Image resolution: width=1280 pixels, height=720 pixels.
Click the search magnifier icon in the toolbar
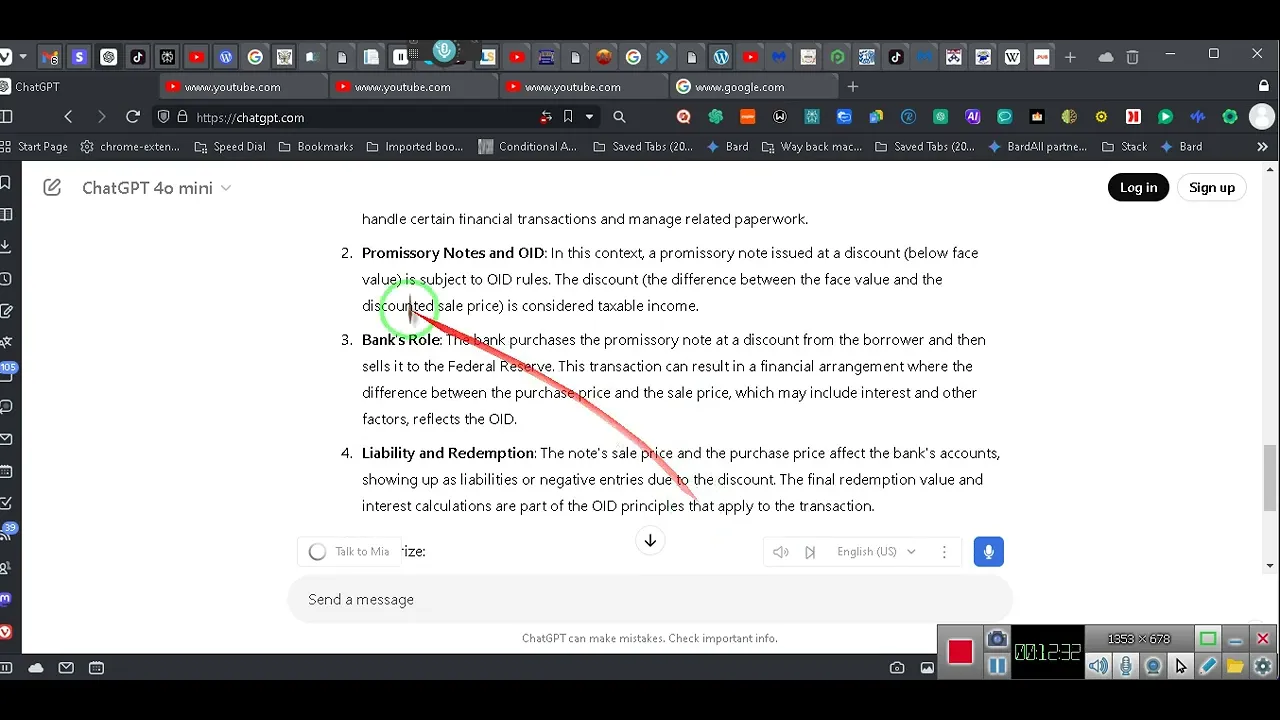tap(619, 117)
